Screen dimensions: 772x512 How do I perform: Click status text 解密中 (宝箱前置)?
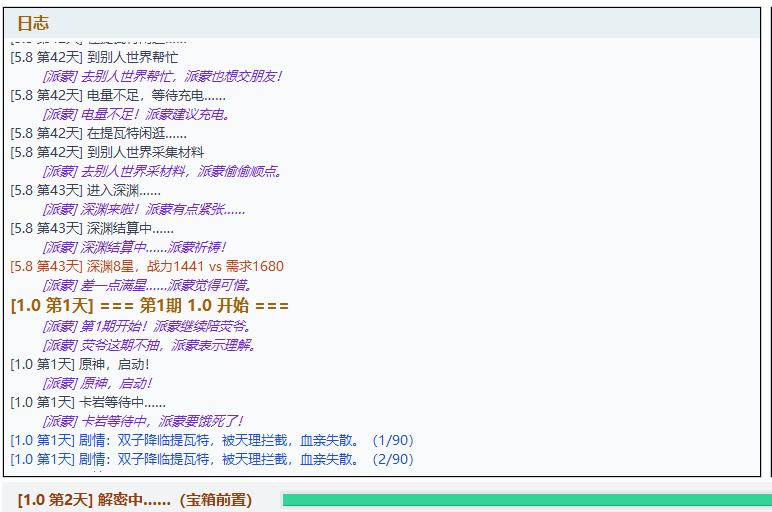click(x=135, y=500)
